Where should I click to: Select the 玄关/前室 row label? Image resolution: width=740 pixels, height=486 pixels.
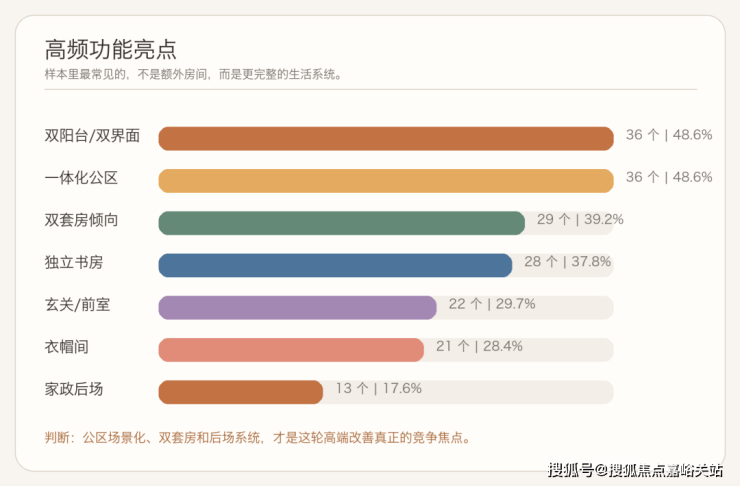77,305
